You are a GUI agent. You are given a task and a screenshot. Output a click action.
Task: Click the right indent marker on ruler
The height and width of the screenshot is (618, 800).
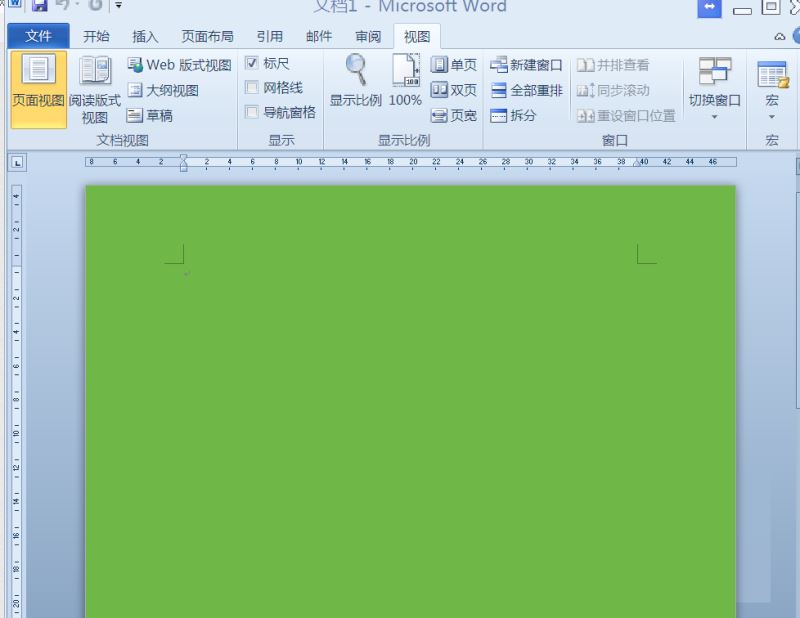pyautogui.click(x=637, y=163)
